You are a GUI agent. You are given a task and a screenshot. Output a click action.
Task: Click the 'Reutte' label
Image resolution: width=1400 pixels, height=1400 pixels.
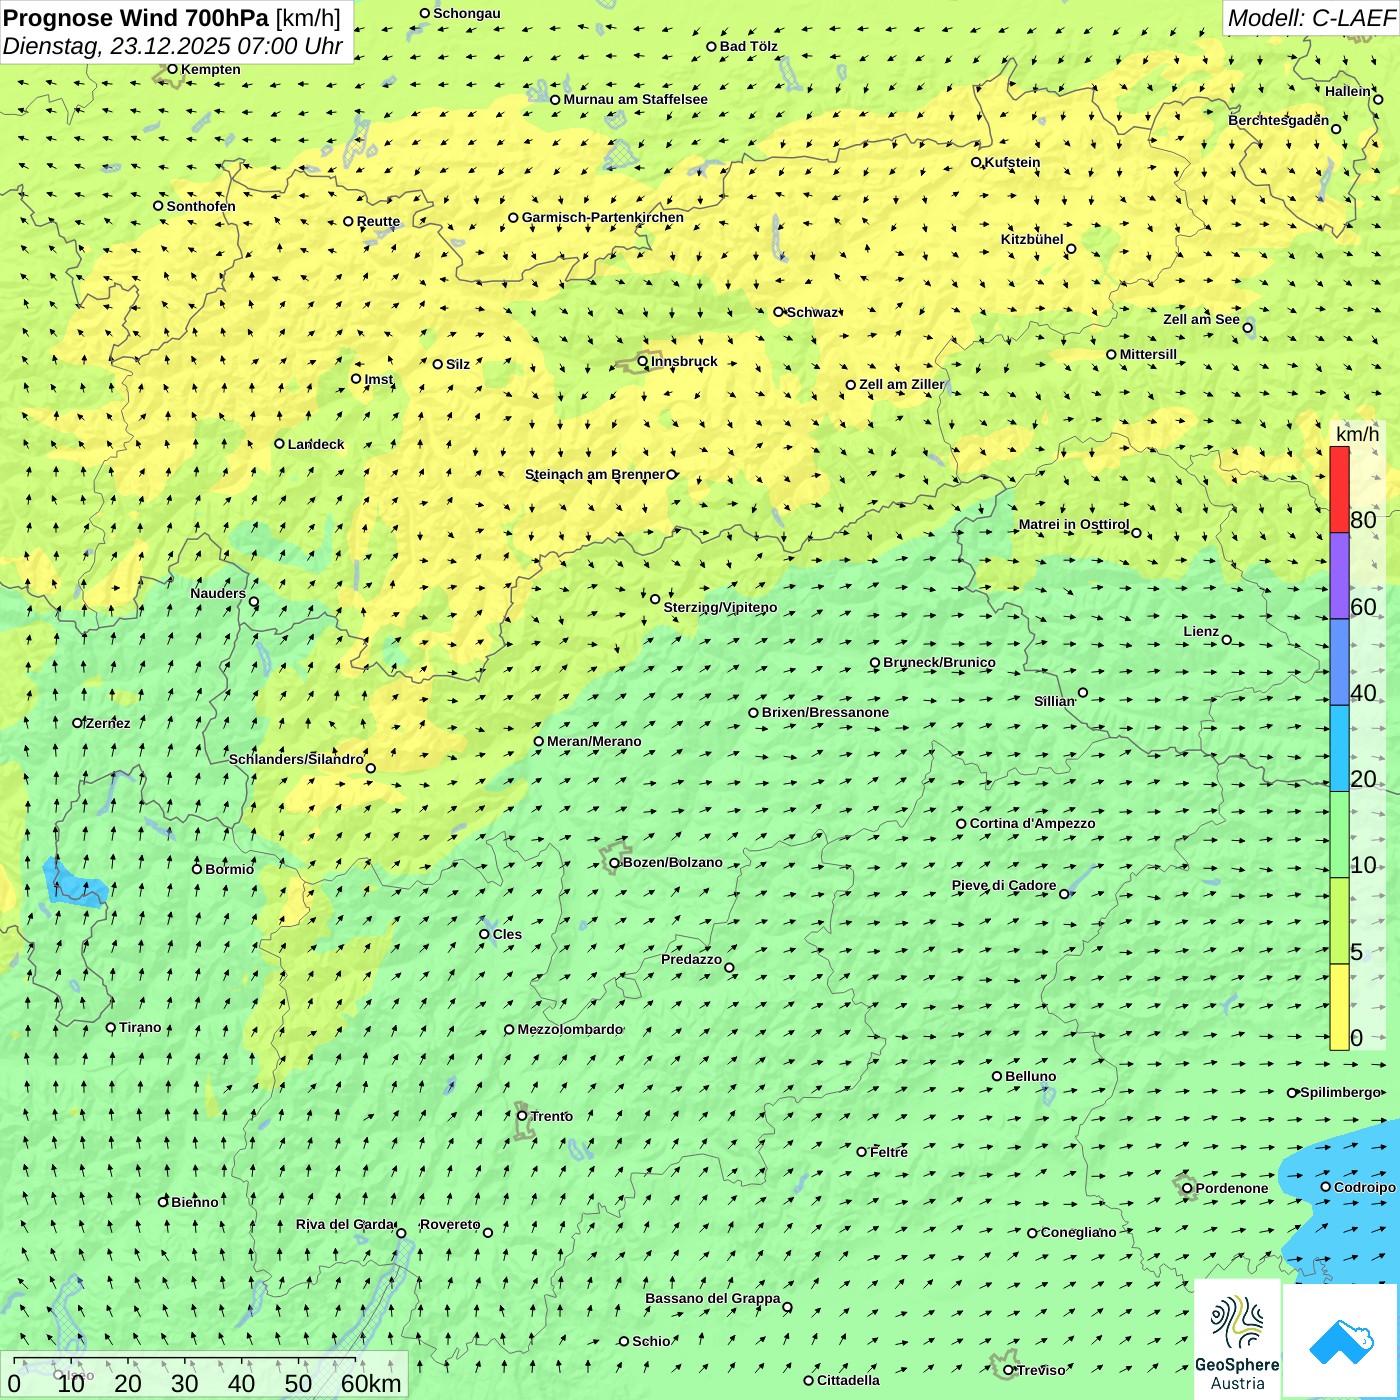(378, 222)
